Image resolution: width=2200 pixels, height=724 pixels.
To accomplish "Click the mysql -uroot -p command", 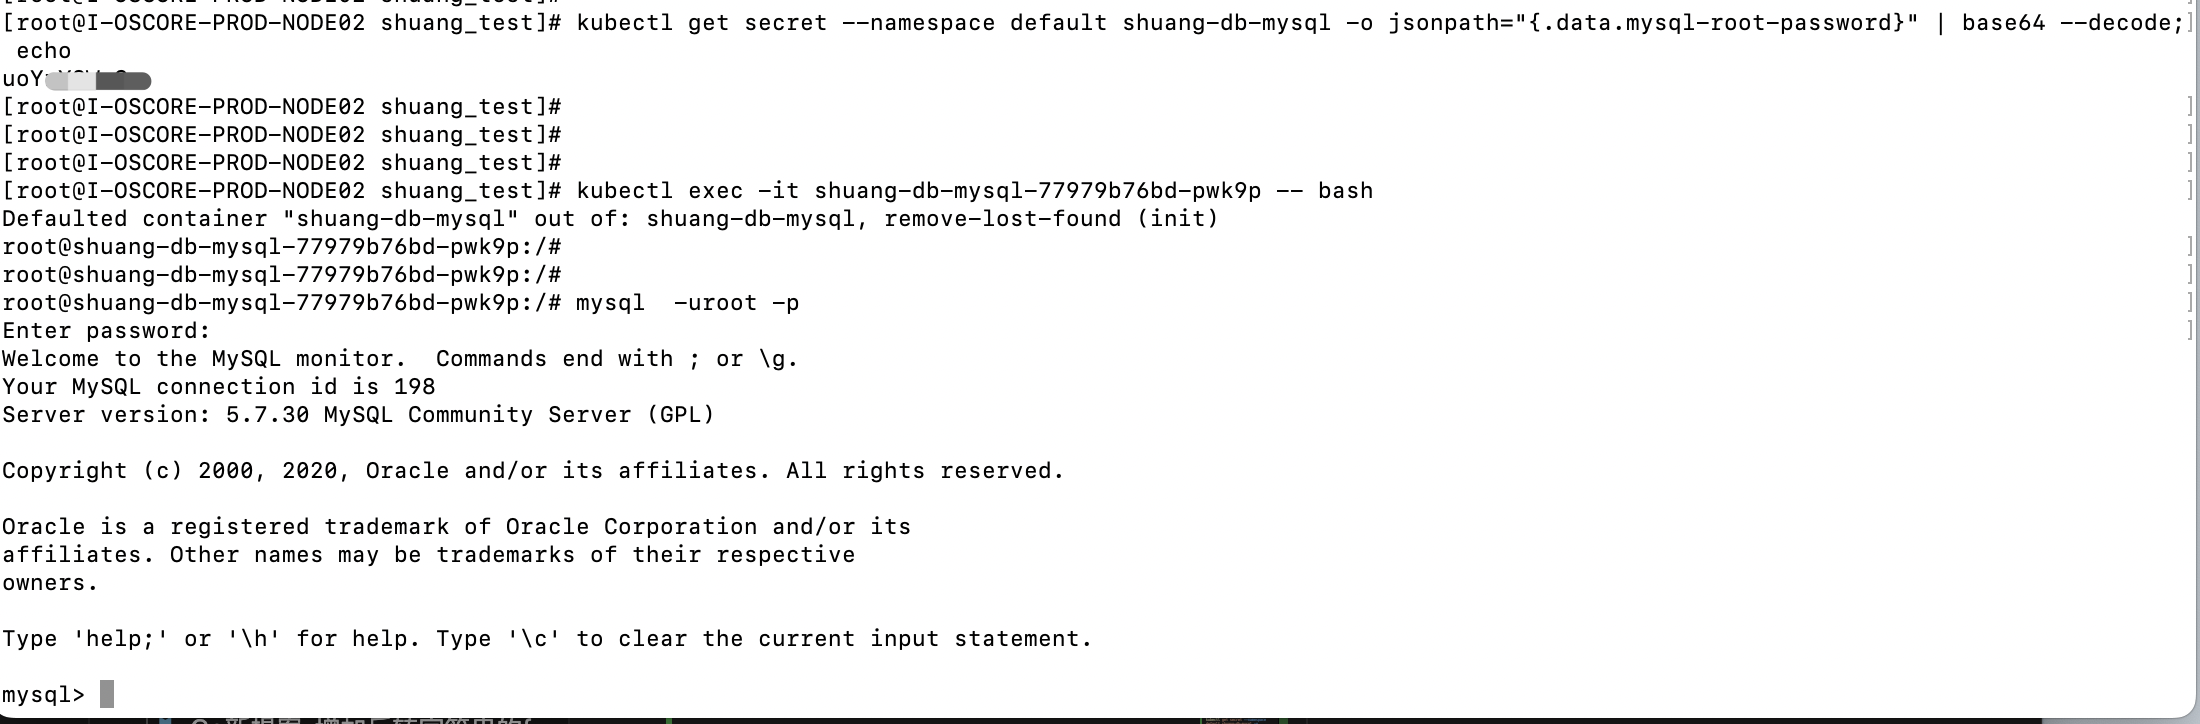I will point(687,303).
